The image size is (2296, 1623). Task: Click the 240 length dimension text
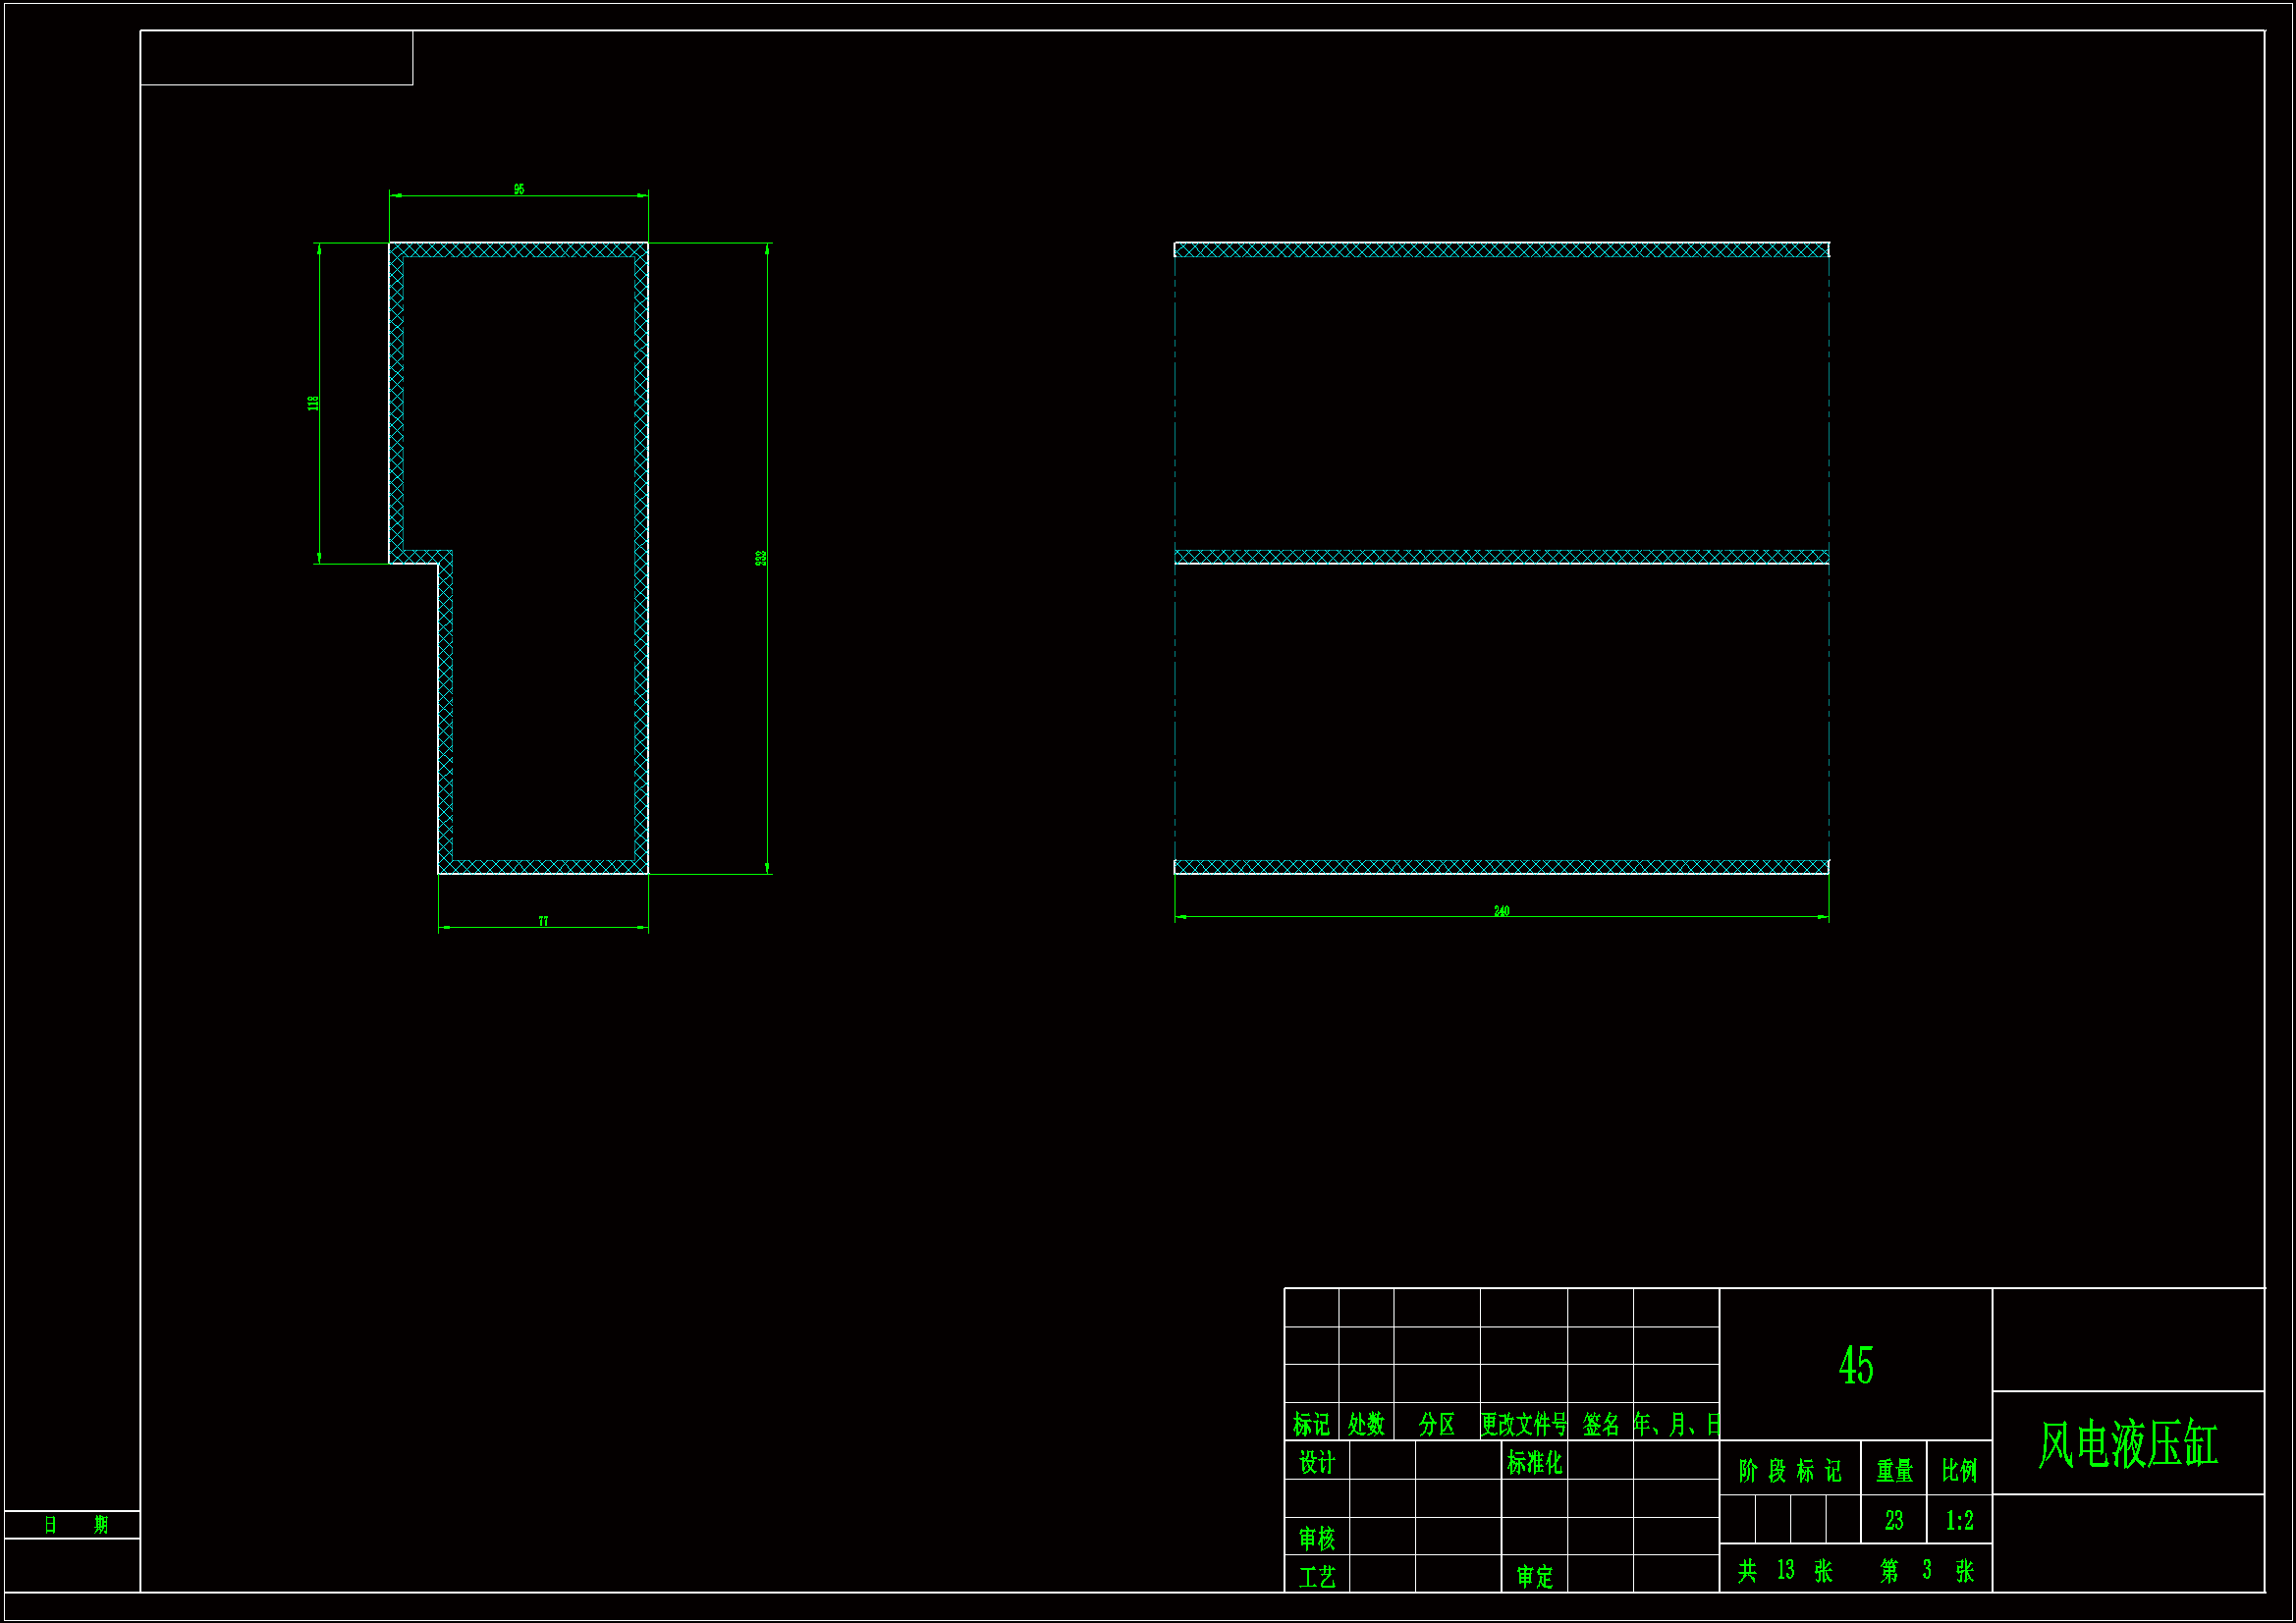(1501, 911)
